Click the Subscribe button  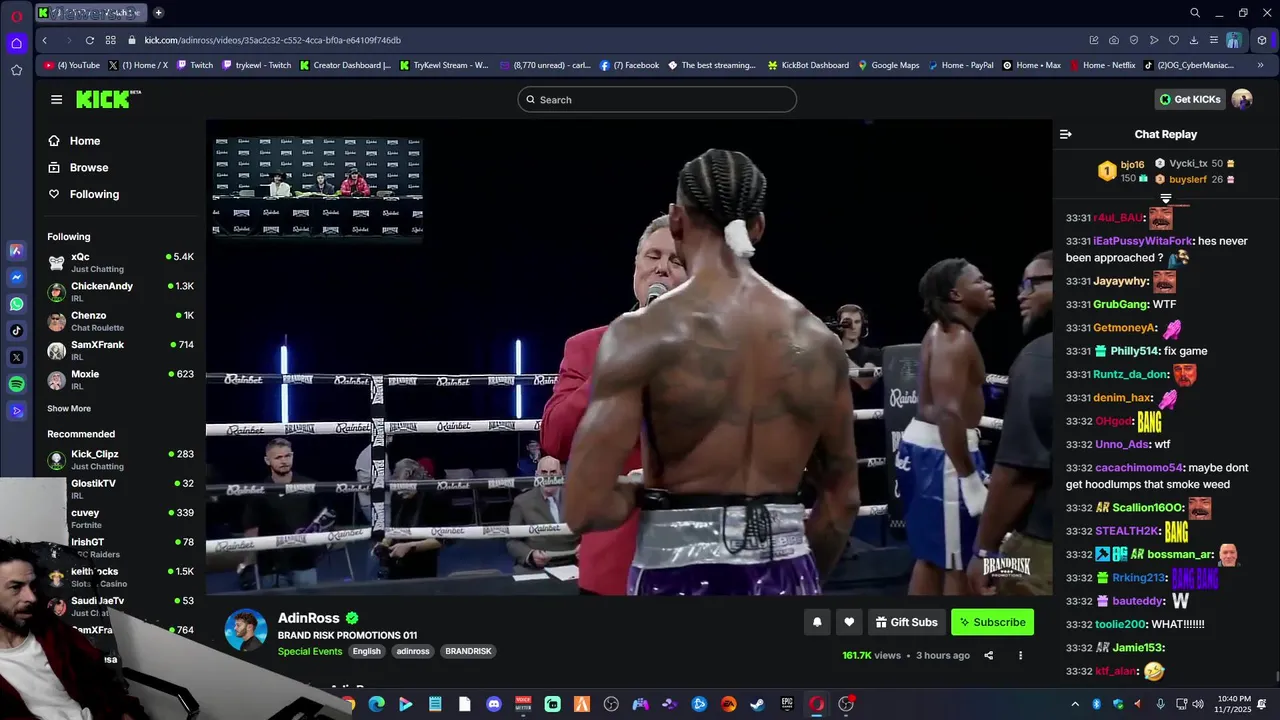click(992, 622)
